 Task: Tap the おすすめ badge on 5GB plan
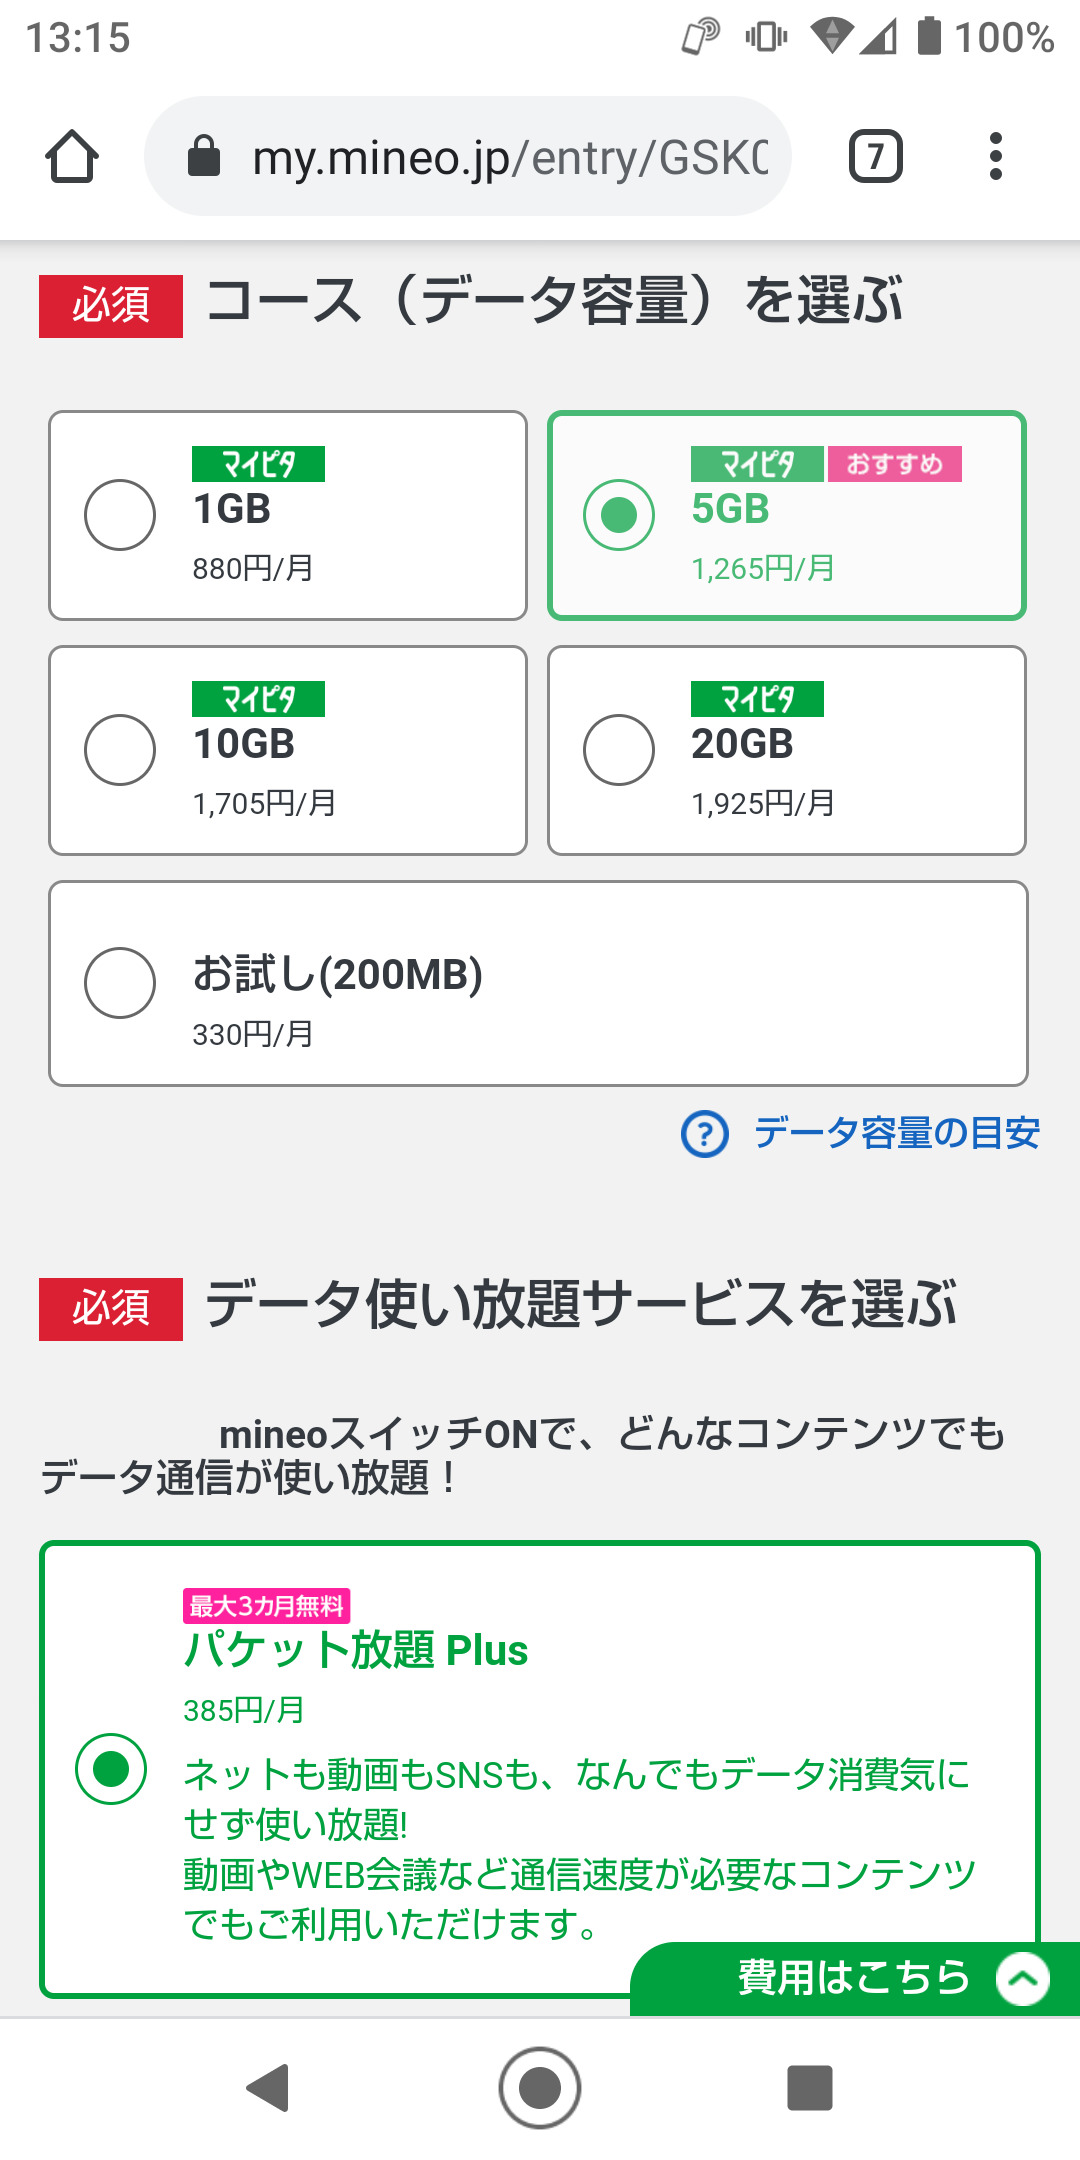point(895,464)
